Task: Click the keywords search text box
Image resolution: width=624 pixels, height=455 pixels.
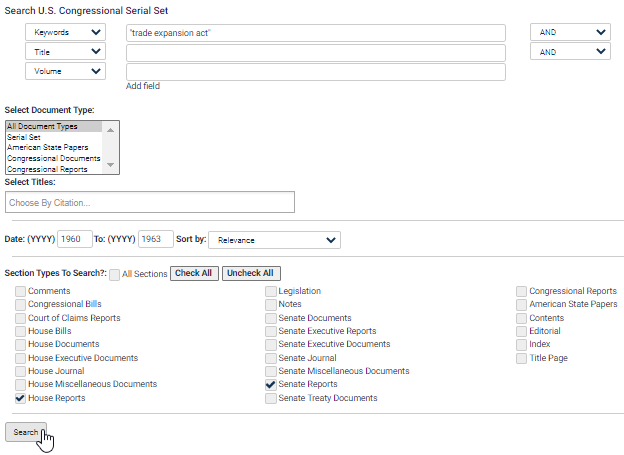Action: (315, 32)
